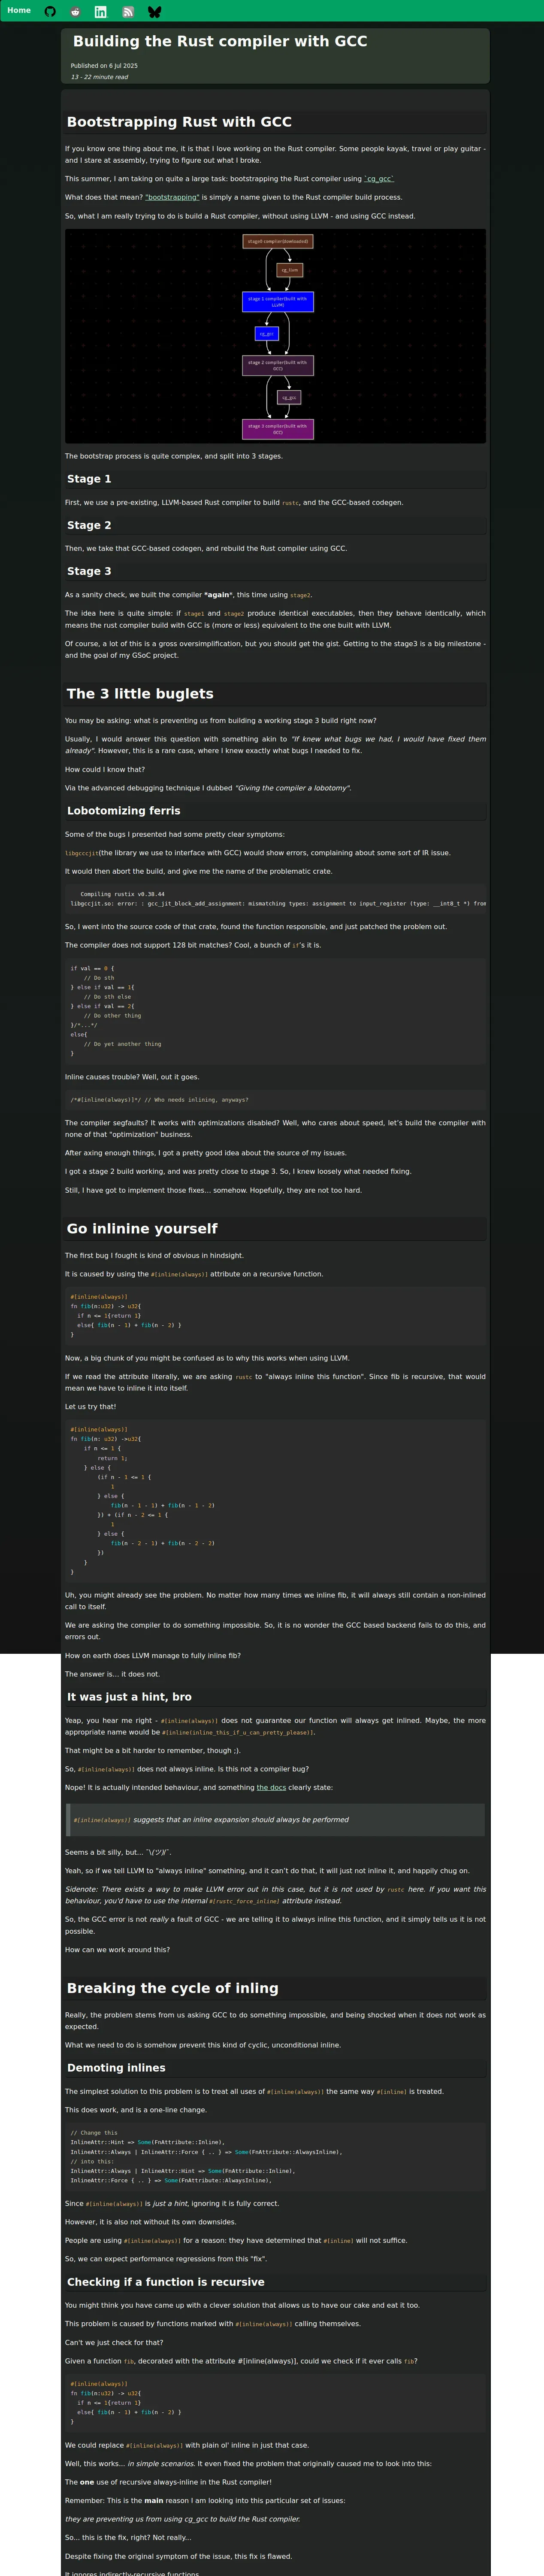Screen dimensions: 544x2576
Task: Click the bootstrap stages diagram image
Action: pos(275,336)
